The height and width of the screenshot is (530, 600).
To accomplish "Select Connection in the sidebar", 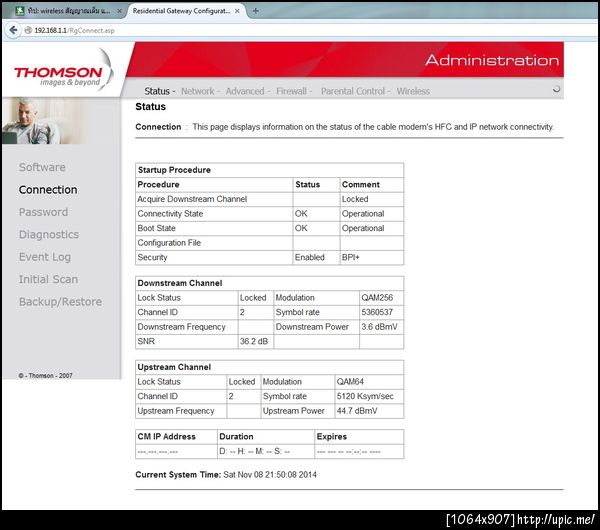I will click(x=48, y=190).
